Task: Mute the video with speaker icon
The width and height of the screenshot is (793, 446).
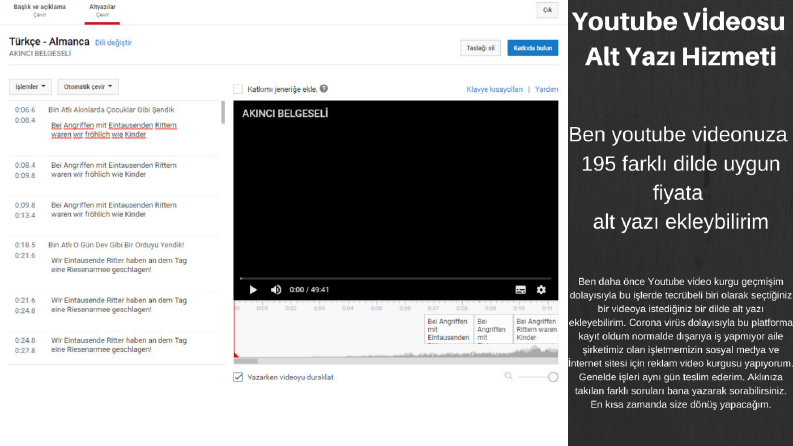Action: point(276,290)
